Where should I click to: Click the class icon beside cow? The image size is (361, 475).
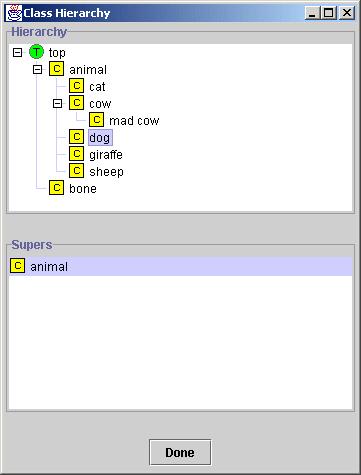click(77, 103)
